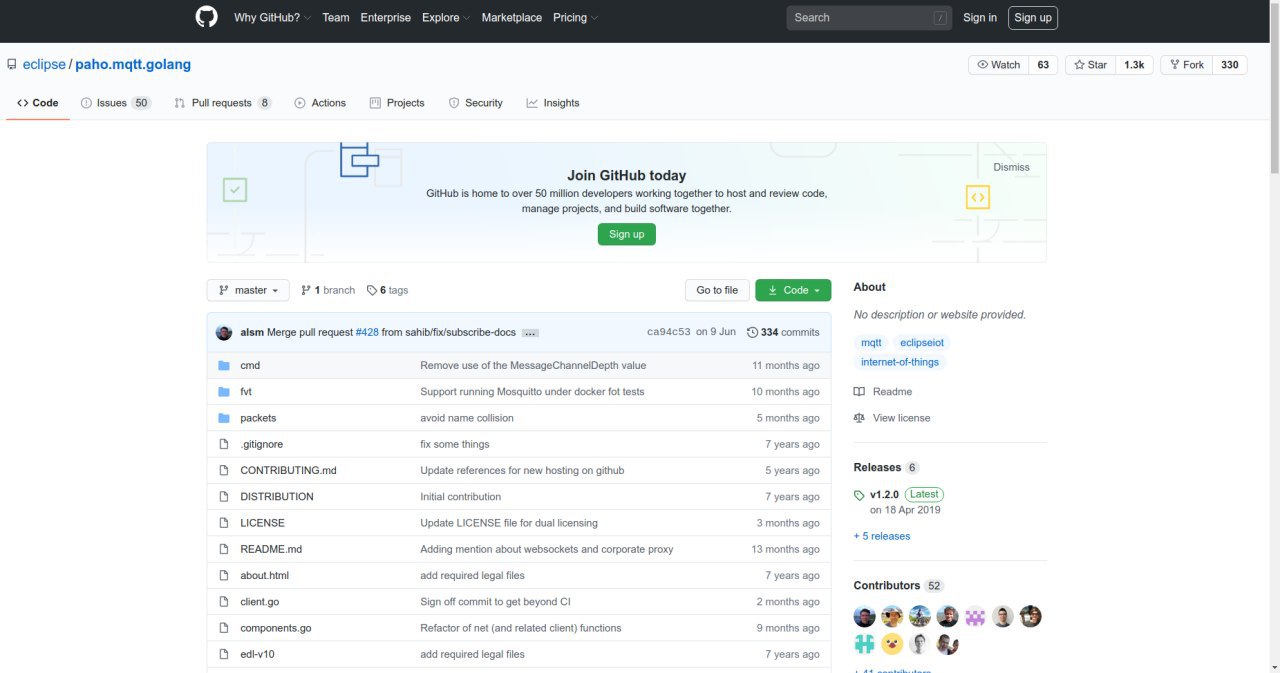Click the Go to file button
Image resolution: width=1280 pixels, height=673 pixels.
coord(717,290)
